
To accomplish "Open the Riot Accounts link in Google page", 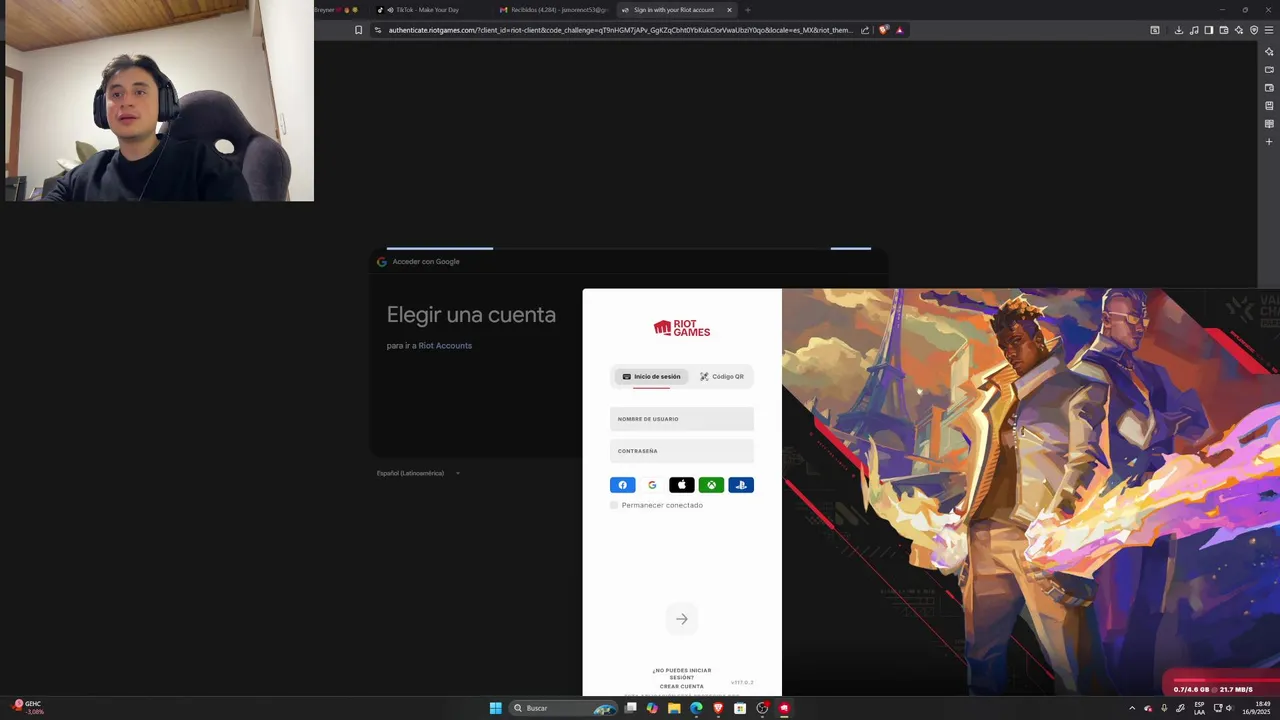I will pyautogui.click(x=445, y=346).
